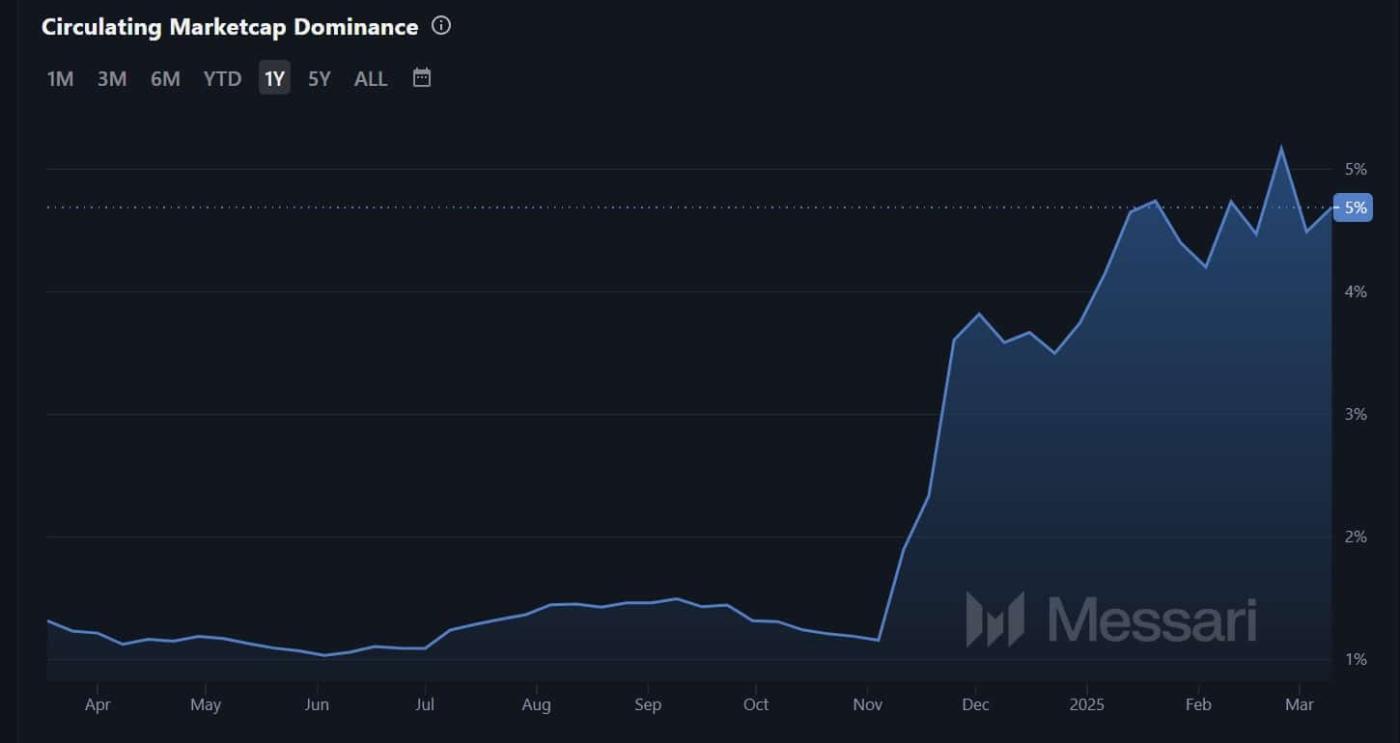Click the Messari logo watermark
Image resolution: width=1400 pixels, height=743 pixels.
[x=1110, y=619]
